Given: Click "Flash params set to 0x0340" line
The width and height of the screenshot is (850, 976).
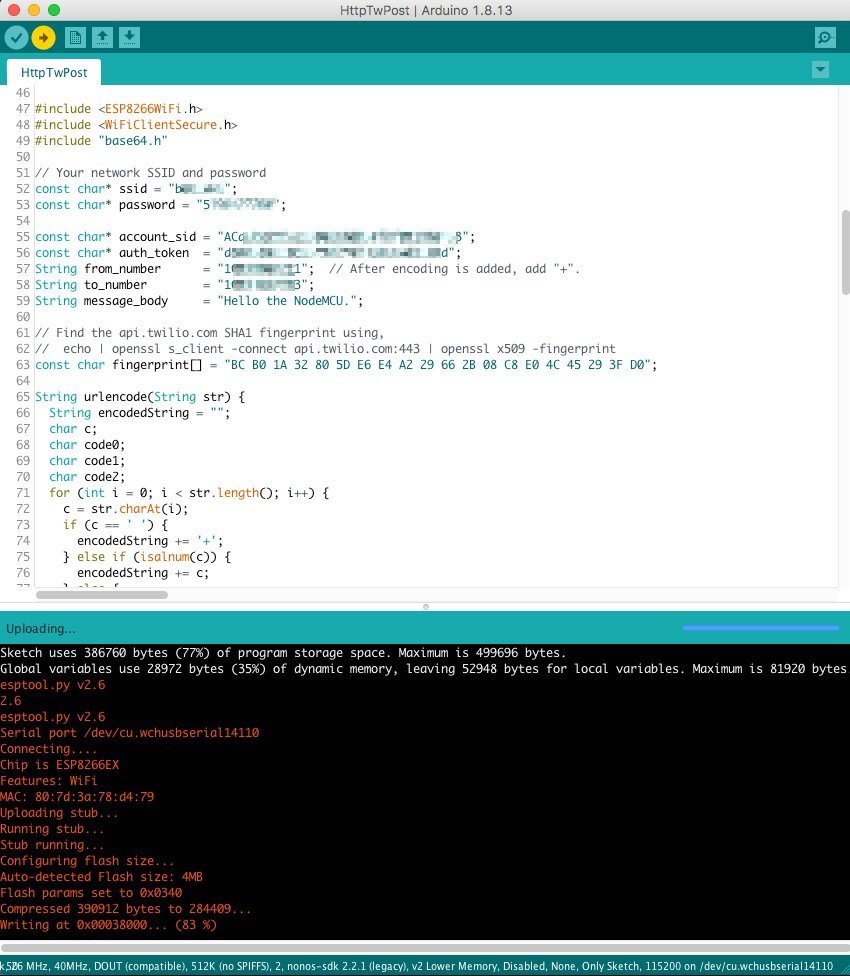Looking at the screenshot, I should [x=91, y=893].
